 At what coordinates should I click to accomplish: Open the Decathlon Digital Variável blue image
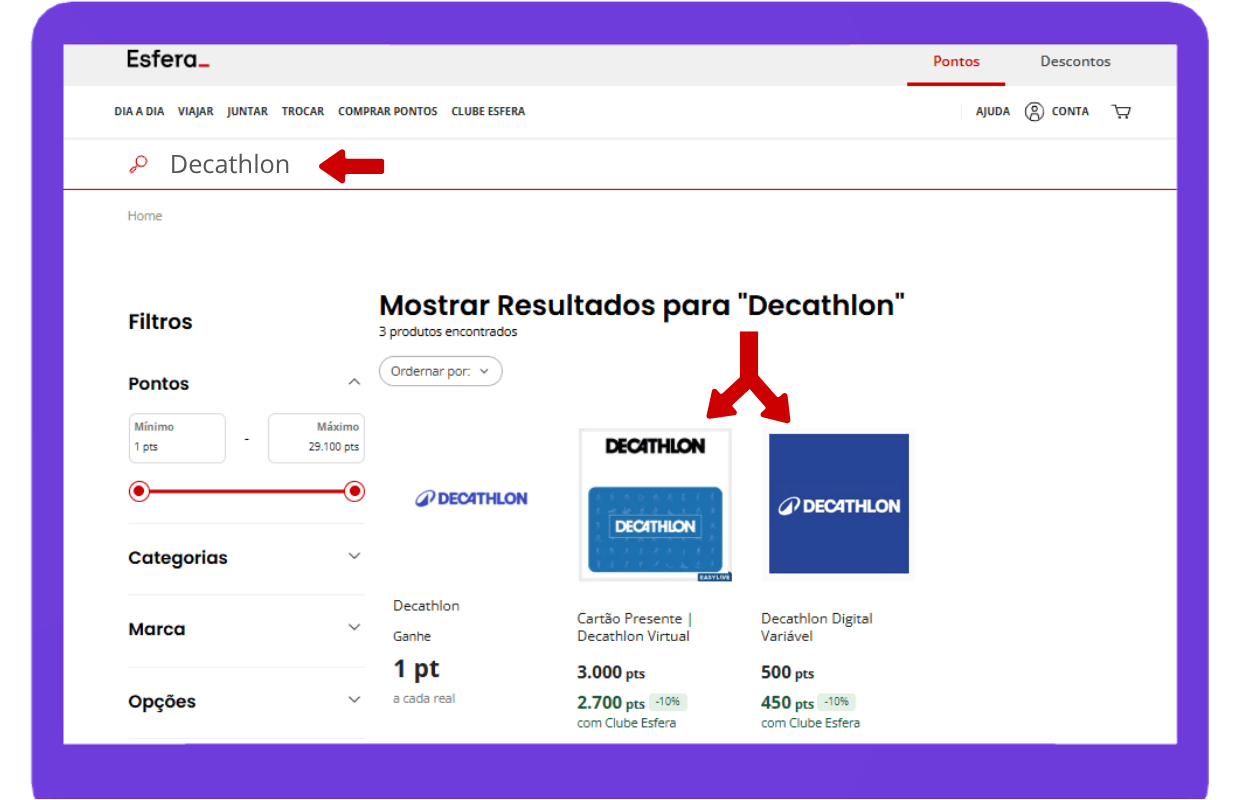tap(838, 505)
